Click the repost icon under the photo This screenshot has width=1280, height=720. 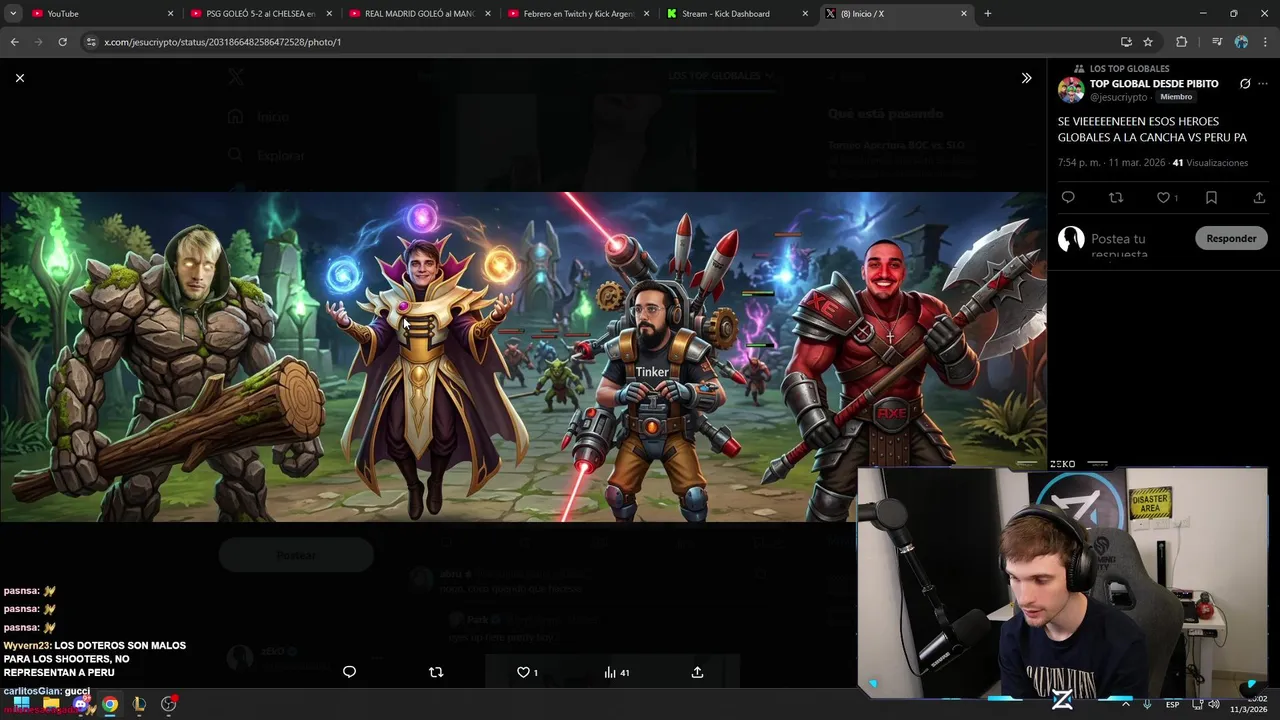(436, 672)
